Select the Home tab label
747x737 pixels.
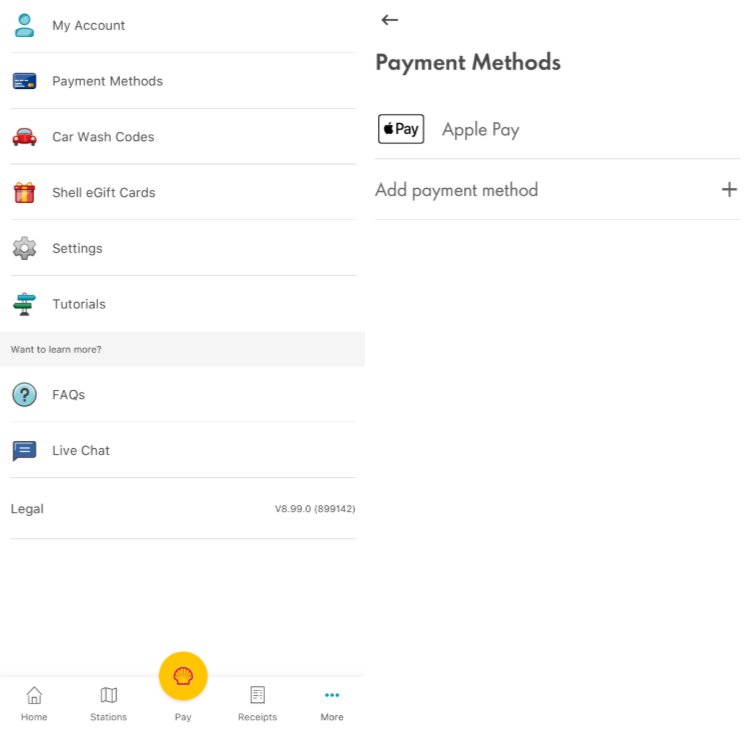(34, 717)
